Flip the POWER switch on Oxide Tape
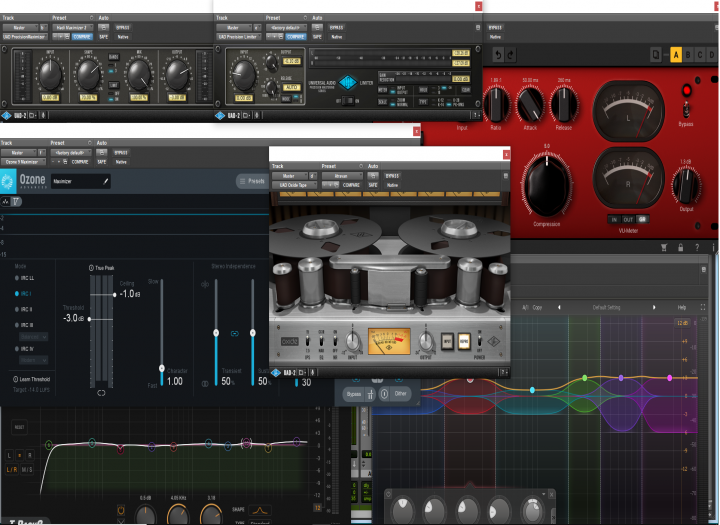 [479, 341]
